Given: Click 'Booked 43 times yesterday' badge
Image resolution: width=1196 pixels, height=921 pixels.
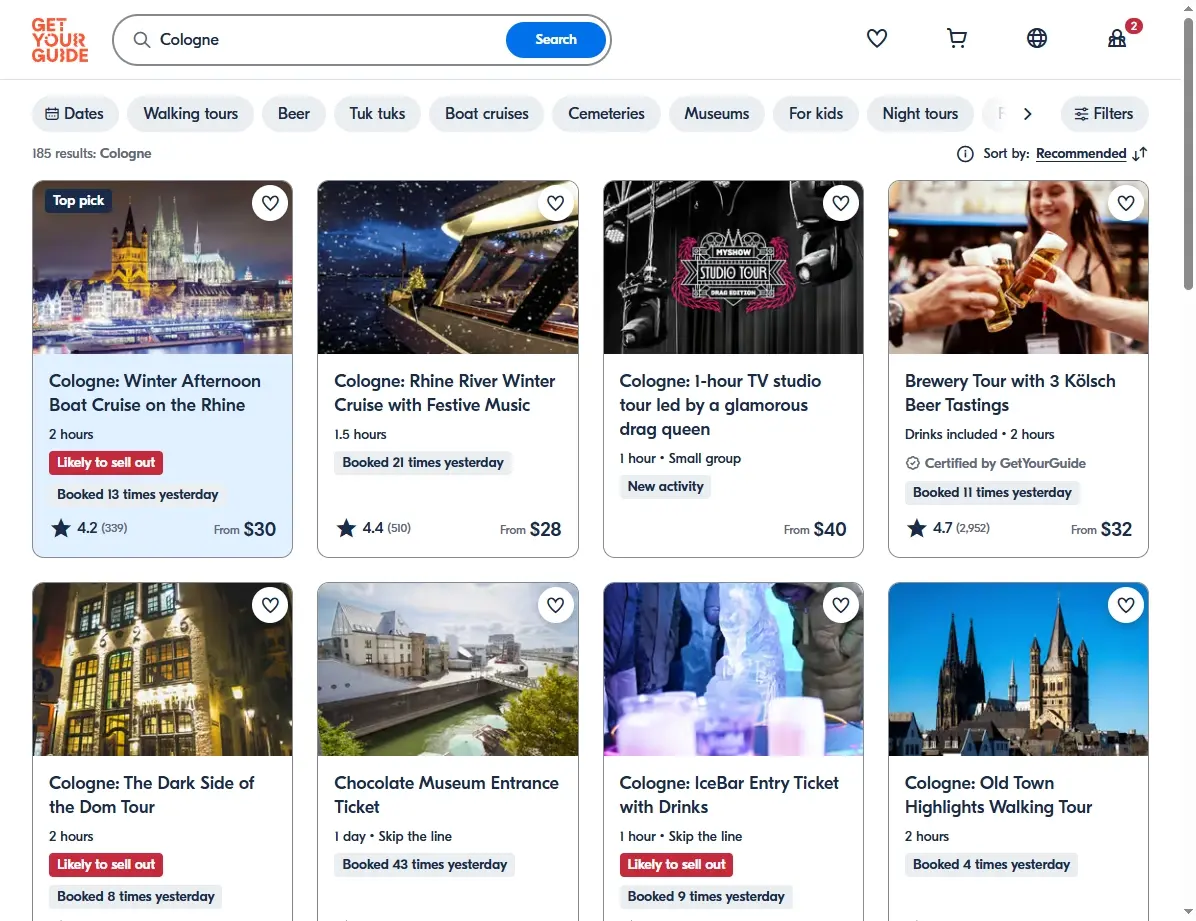Looking at the screenshot, I should point(425,865).
